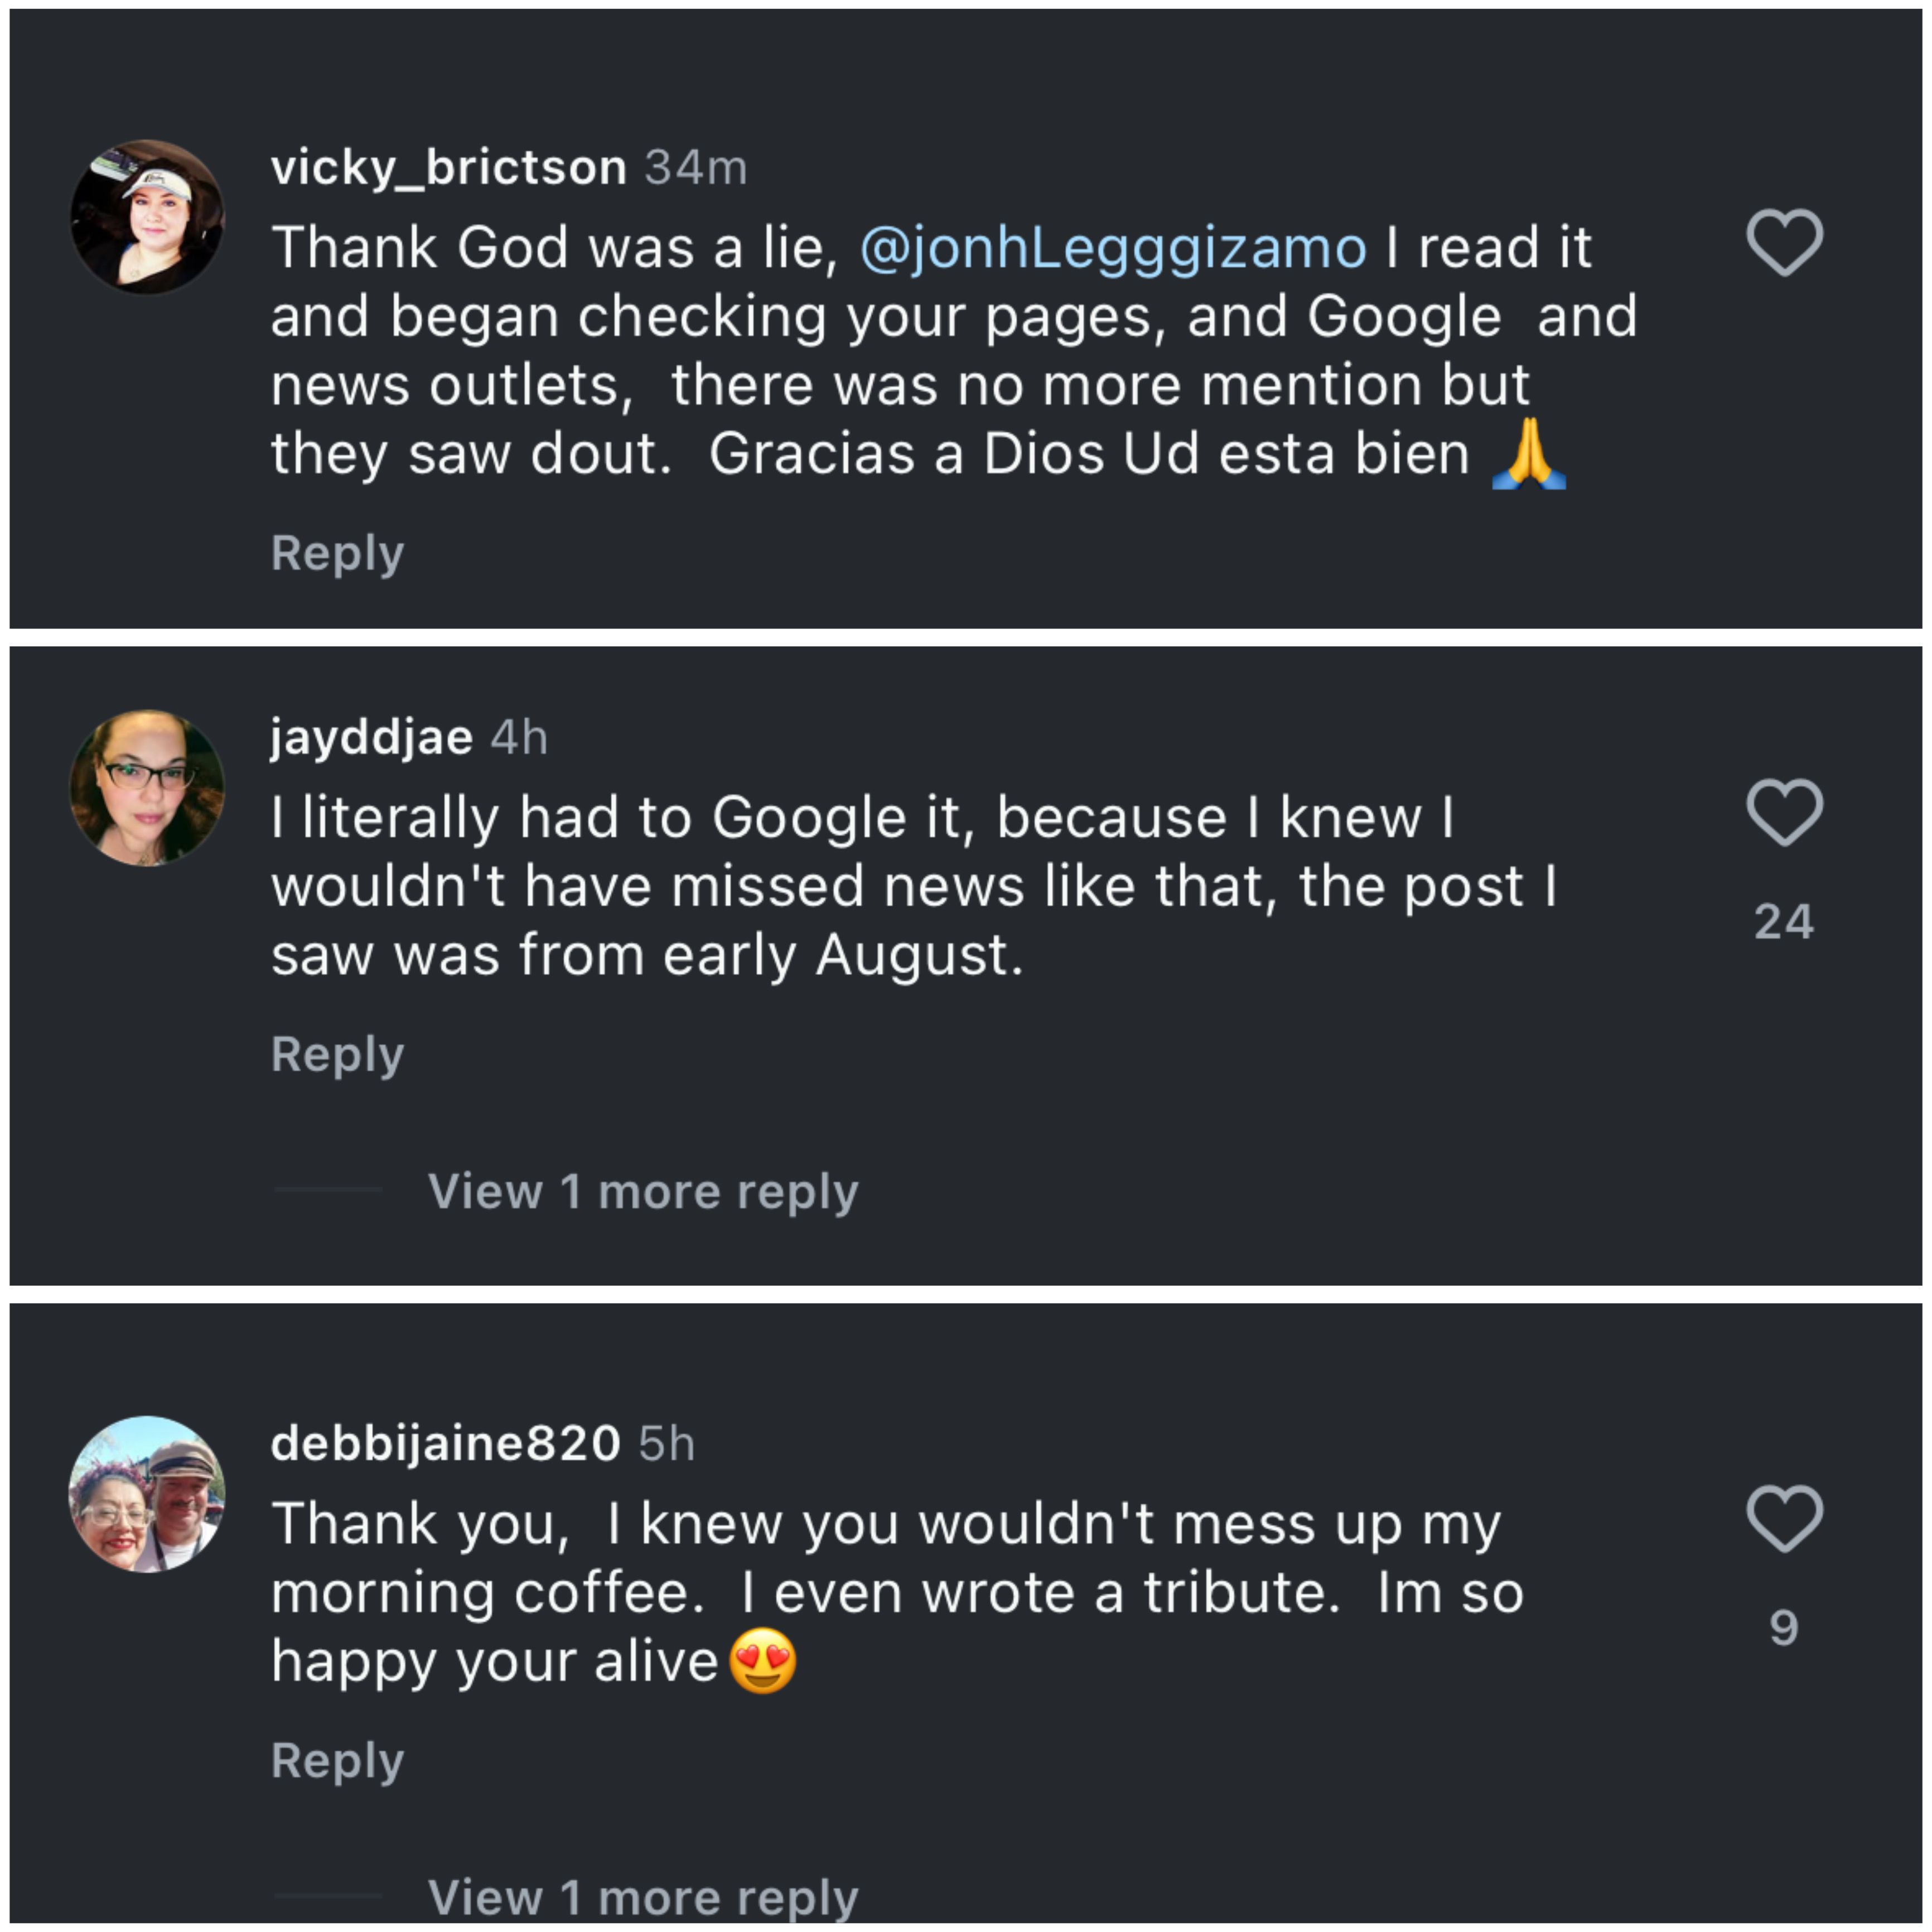
Task: Open the @jonhLegggizamo mention
Action: (x=1112, y=248)
